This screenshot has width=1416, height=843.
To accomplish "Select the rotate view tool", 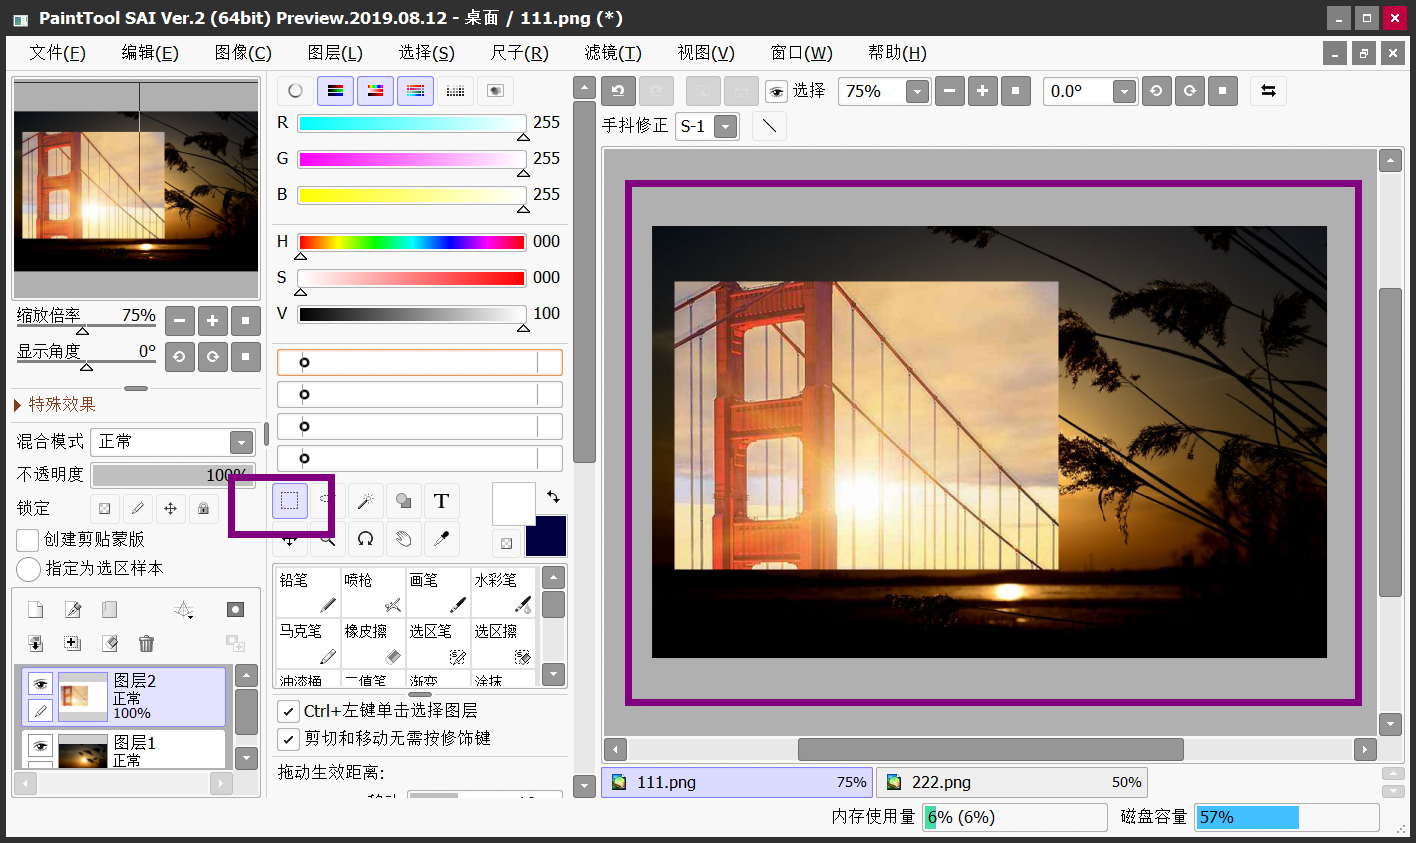I will pyautogui.click(x=365, y=538).
